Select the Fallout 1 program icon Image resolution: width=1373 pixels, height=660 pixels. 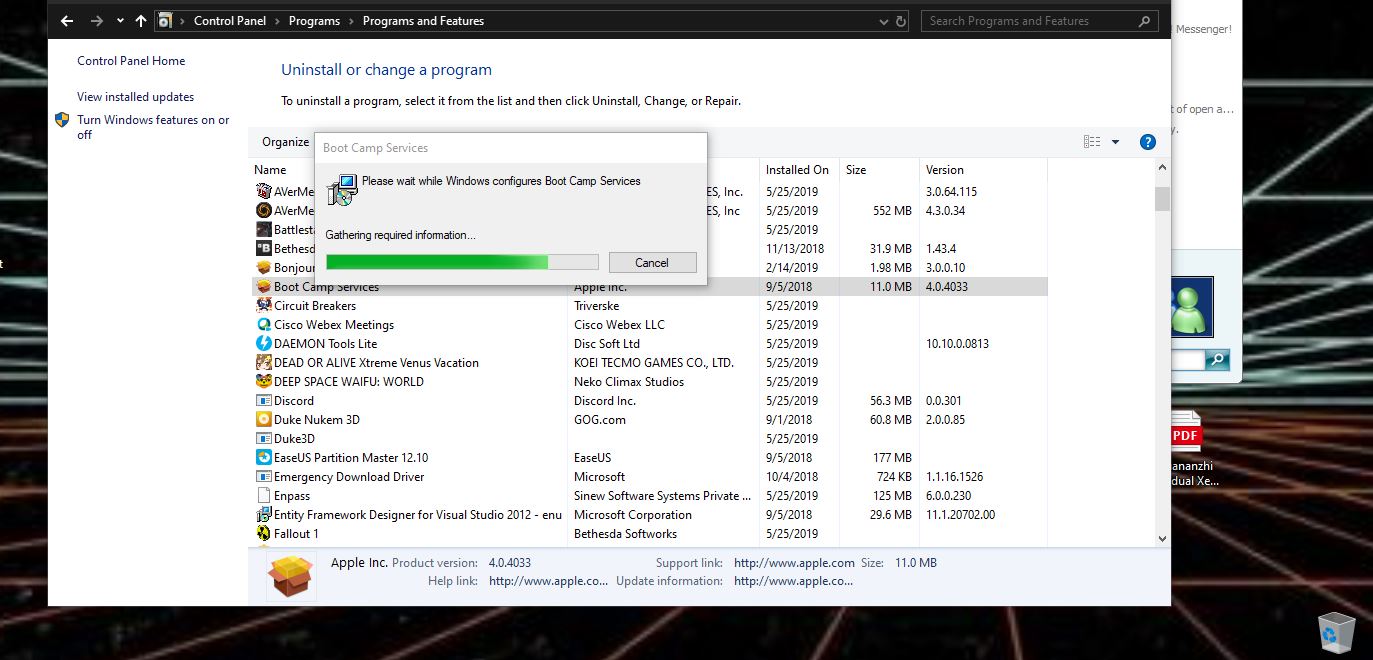tap(264, 534)
